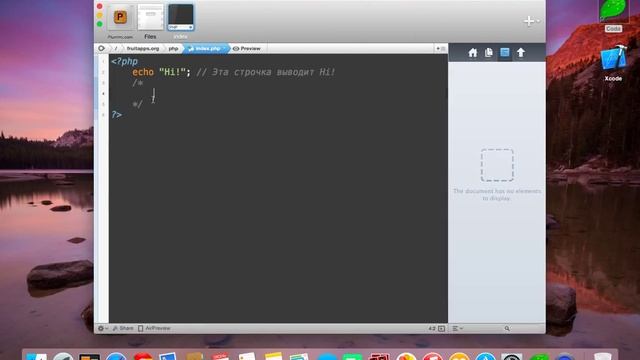640x360 pixels.
Task: Open the Xcode icon on the desktop
Action: pyautogui.click(x=613, y=63)
